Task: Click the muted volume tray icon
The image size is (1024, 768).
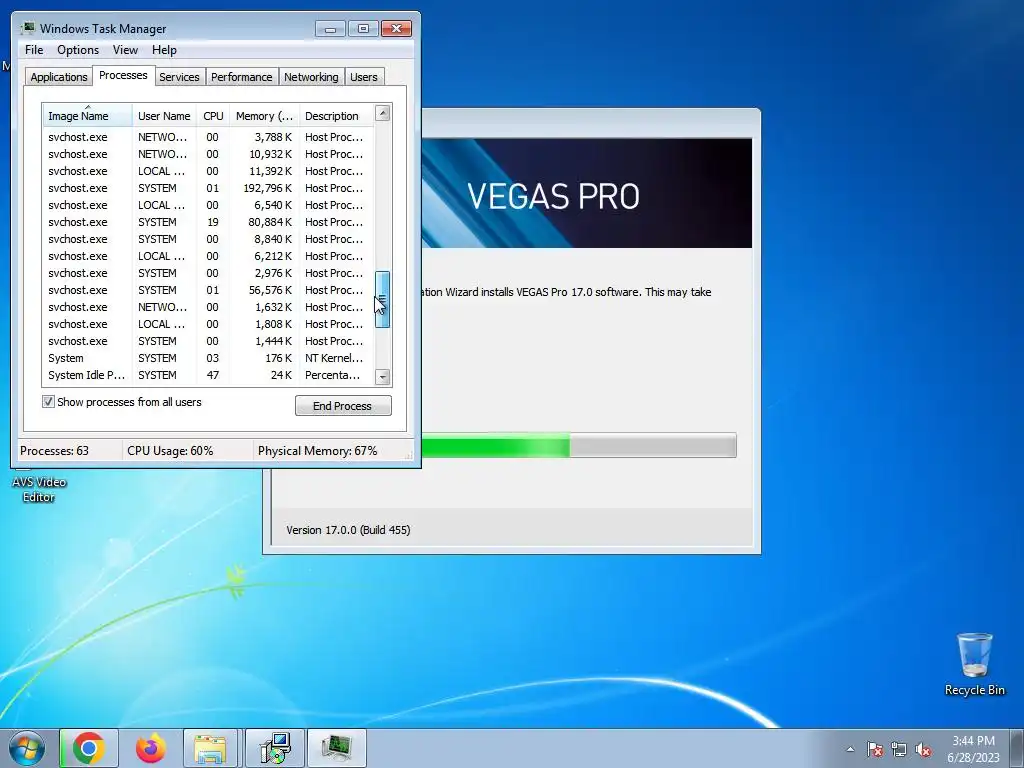Action: [x=923, y=749]
